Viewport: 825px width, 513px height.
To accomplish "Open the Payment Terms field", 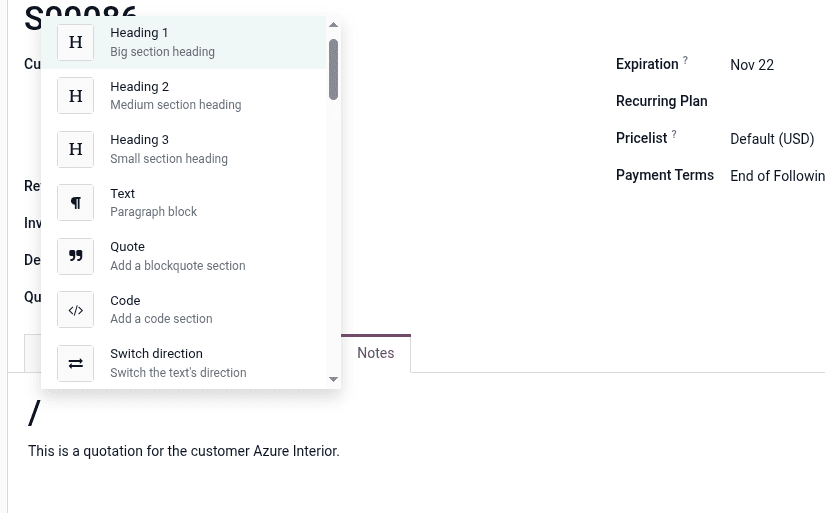I will 777,176.
